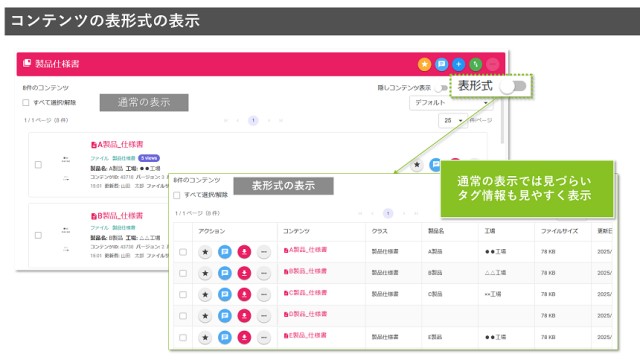Click page 1 in the table view pagination
This screenshot has height=360, width=640.
click(388, 213)
